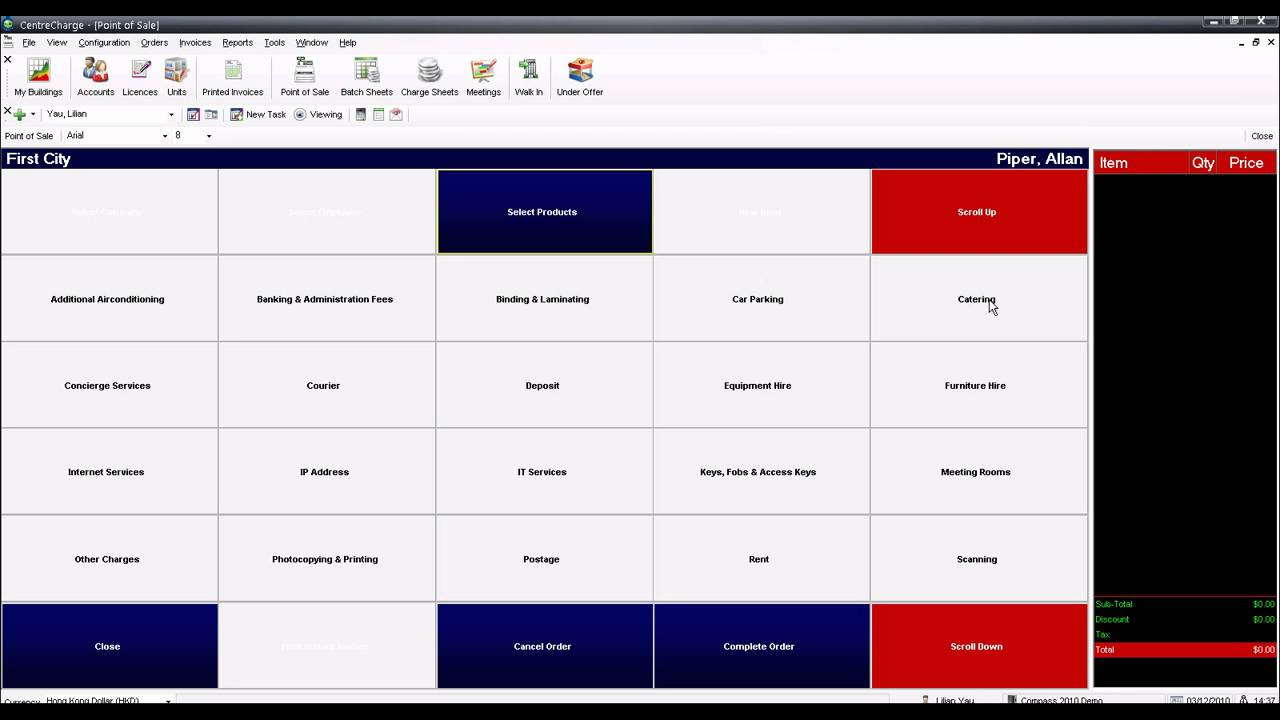
Task: Click the Cancel Order button
Action: pyautogui.click(x=544, y=646)
